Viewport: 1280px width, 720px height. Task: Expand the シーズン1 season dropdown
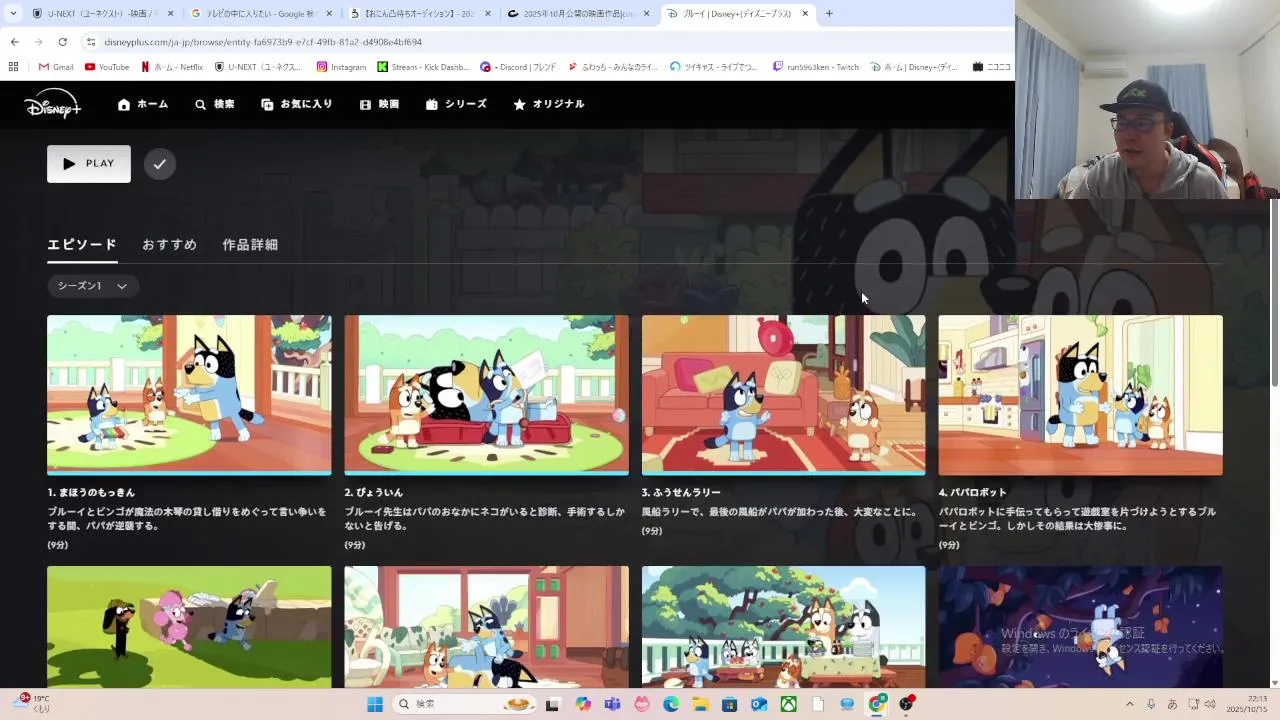click(x=93, y=286)
